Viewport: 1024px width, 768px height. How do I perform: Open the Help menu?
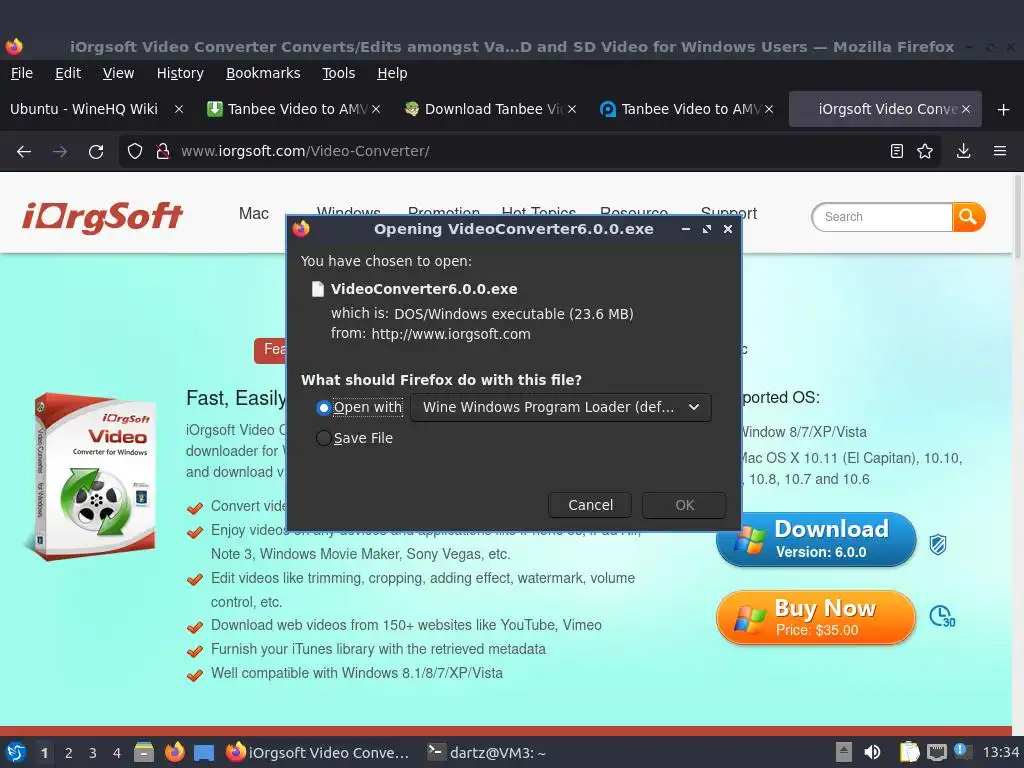(x=392, y=73)
